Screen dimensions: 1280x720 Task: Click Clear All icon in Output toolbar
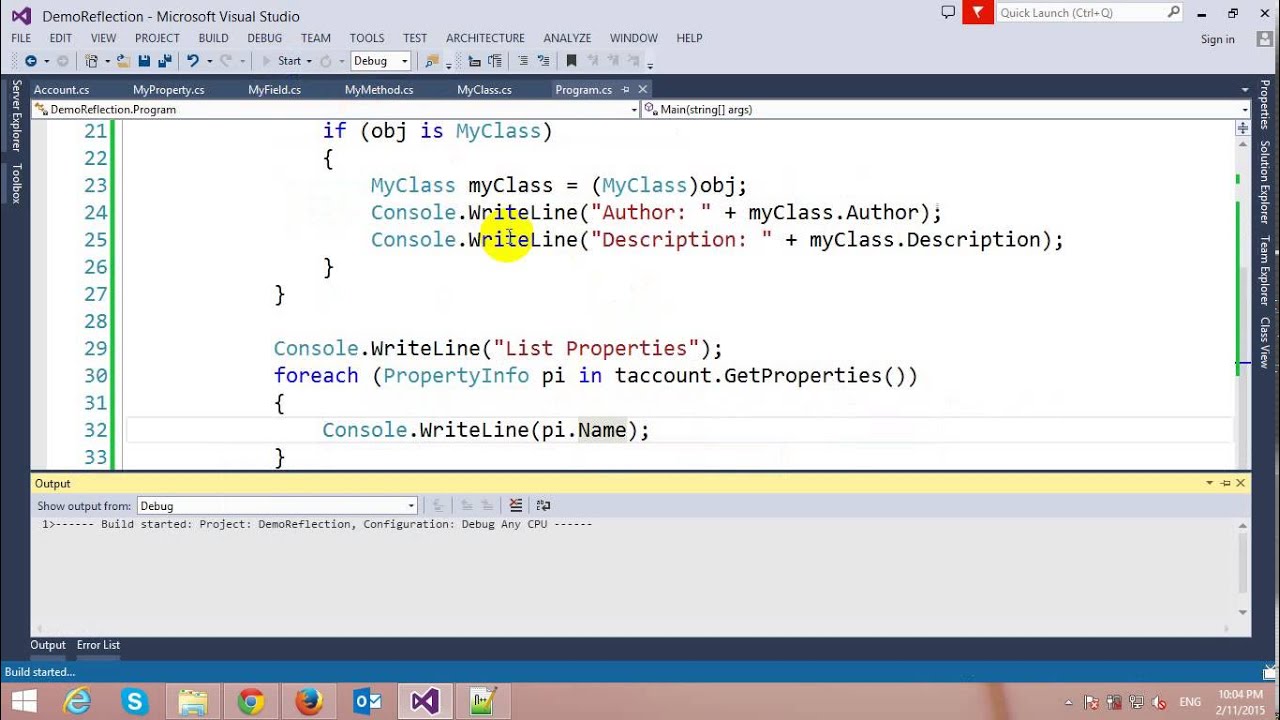(516, 506)
